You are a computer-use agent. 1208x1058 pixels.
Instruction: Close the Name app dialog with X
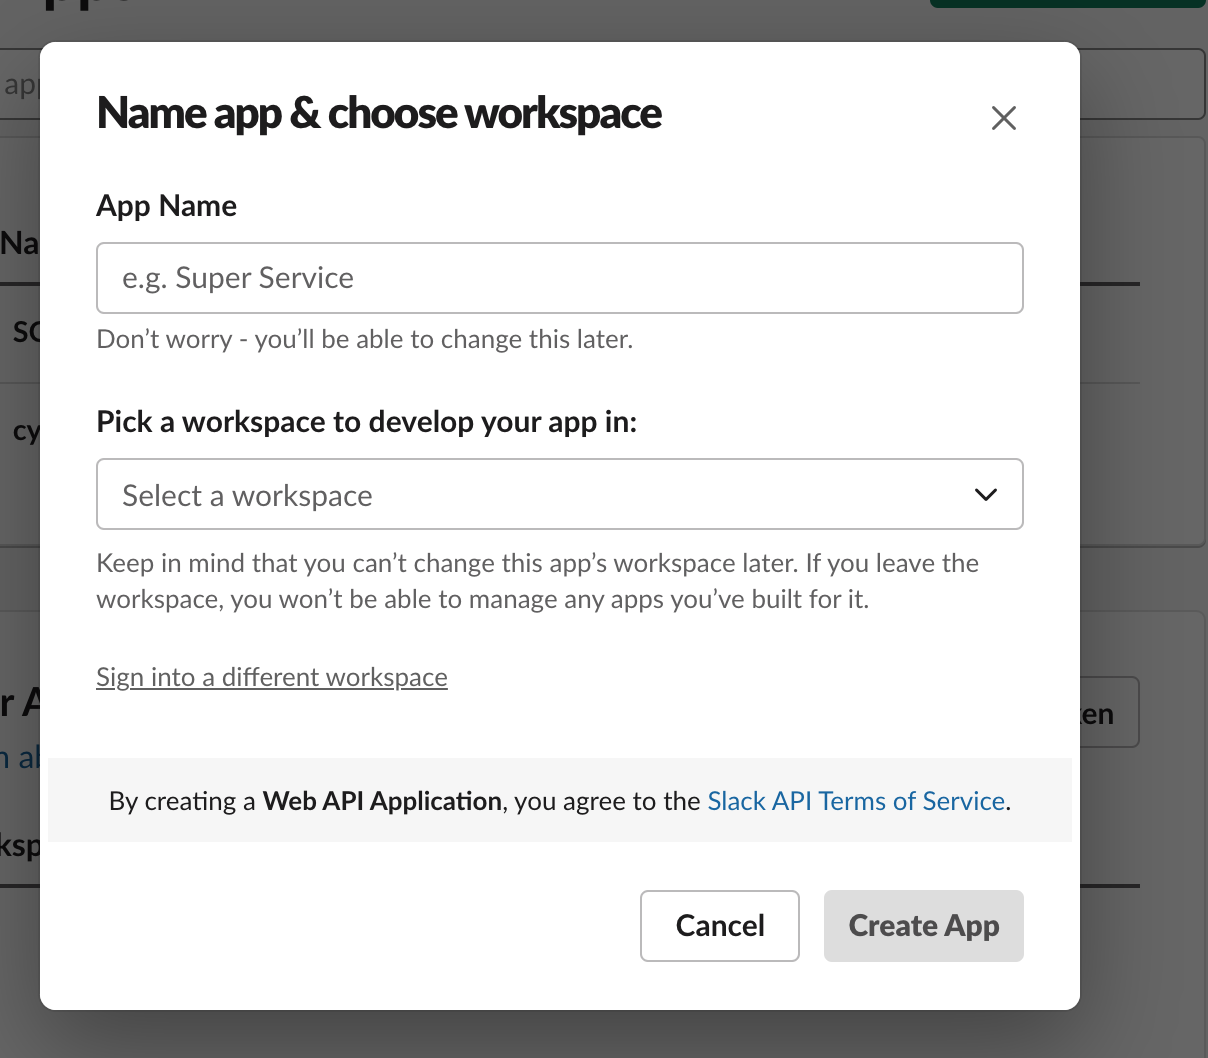click(x=1003, y=118)
